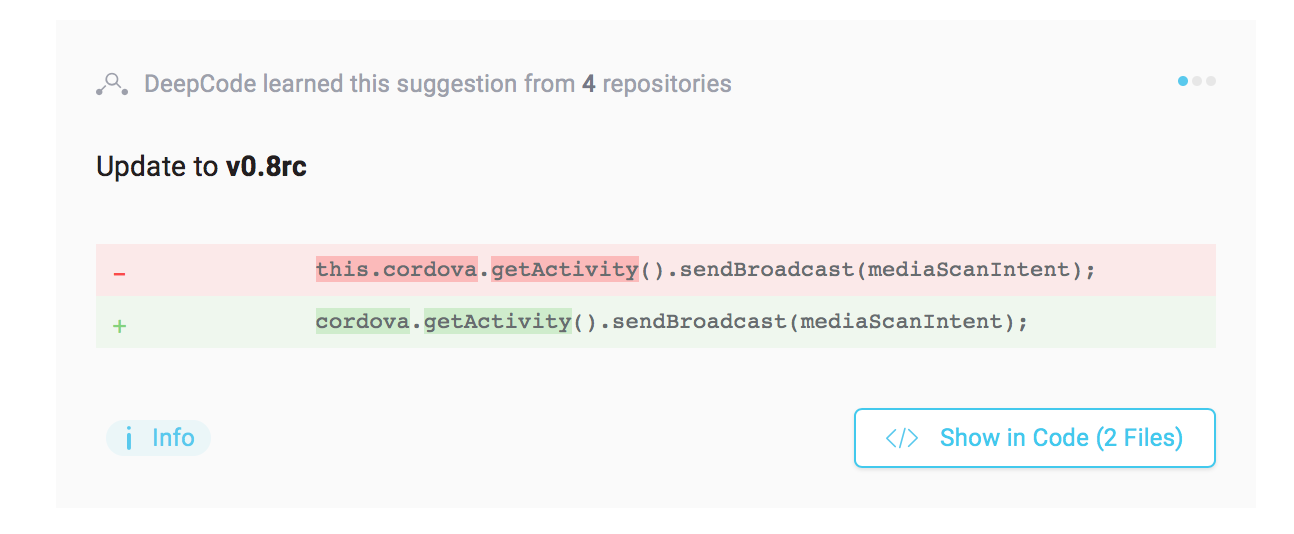Click green highlighted 'cordova' token
This screenshot has width=1294, height=534.
pyautogui.click(x=363, y=321)
